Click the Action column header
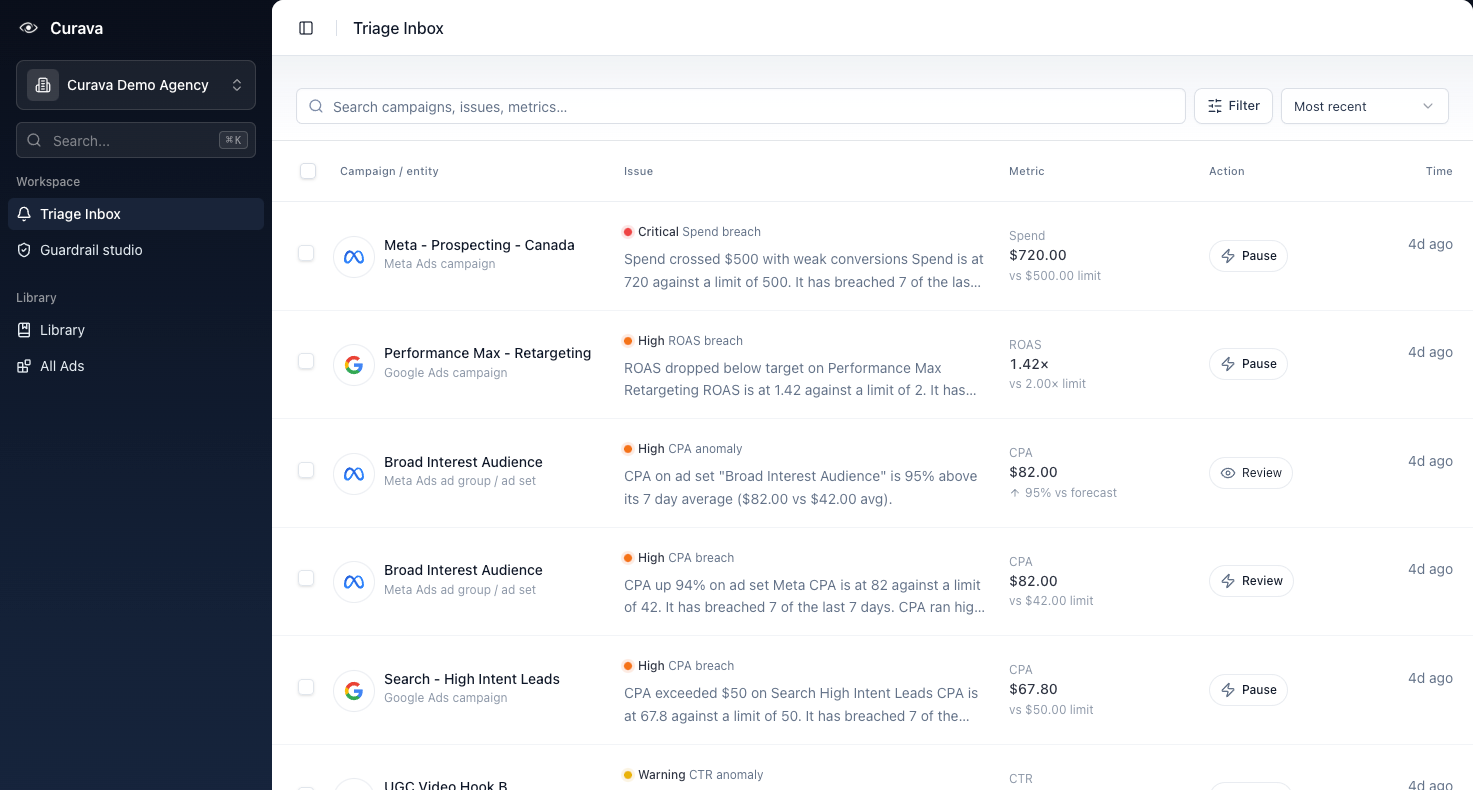This screenshot has height=790, width=1473. [x=1226, y=171]
